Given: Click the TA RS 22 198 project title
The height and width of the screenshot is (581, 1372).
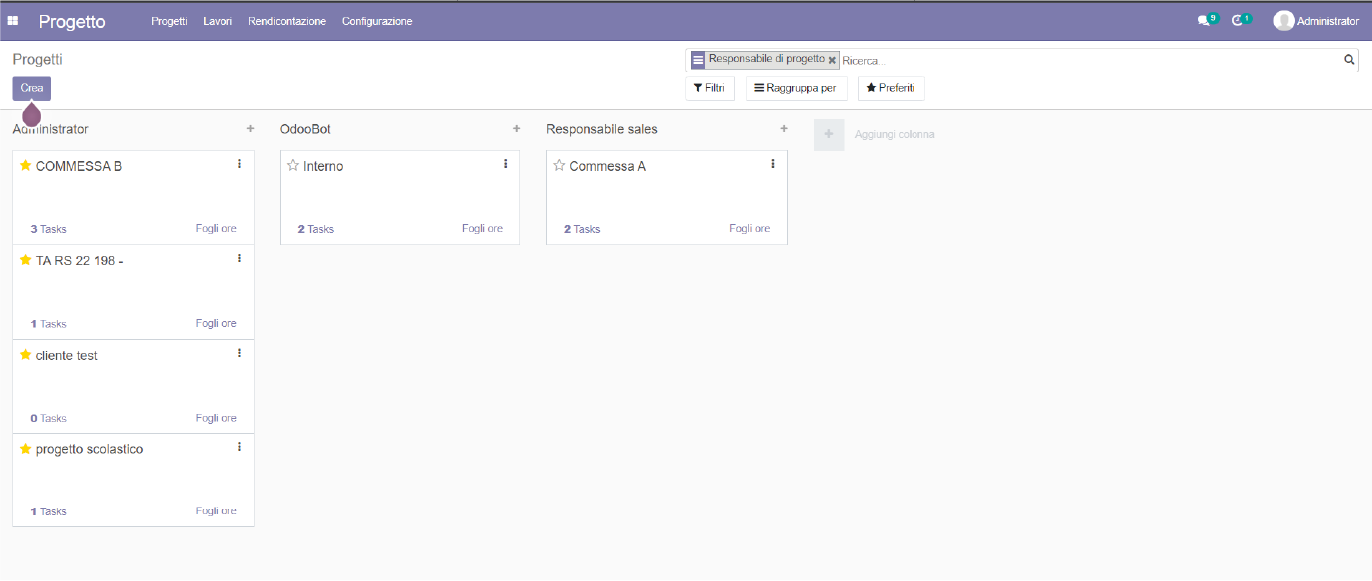Looking at the screenshot, I should click(x=79, y=260).
